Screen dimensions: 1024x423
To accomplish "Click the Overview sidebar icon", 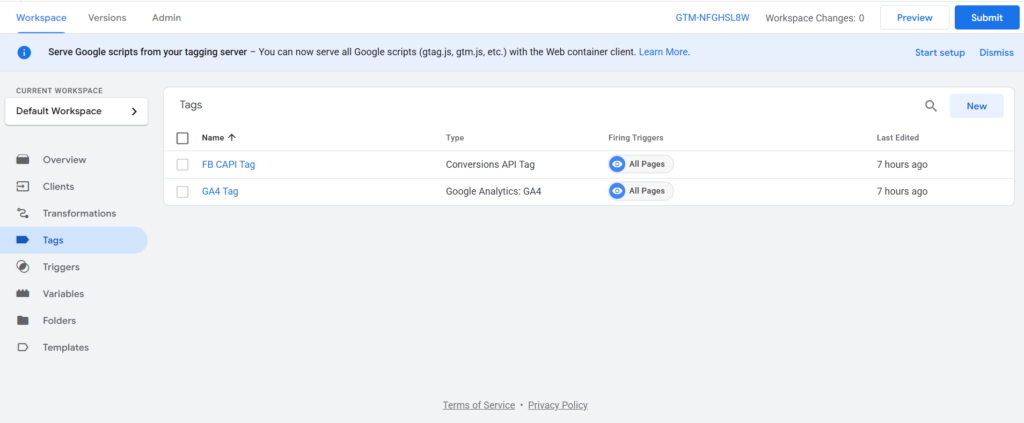I will click(23, 160).
